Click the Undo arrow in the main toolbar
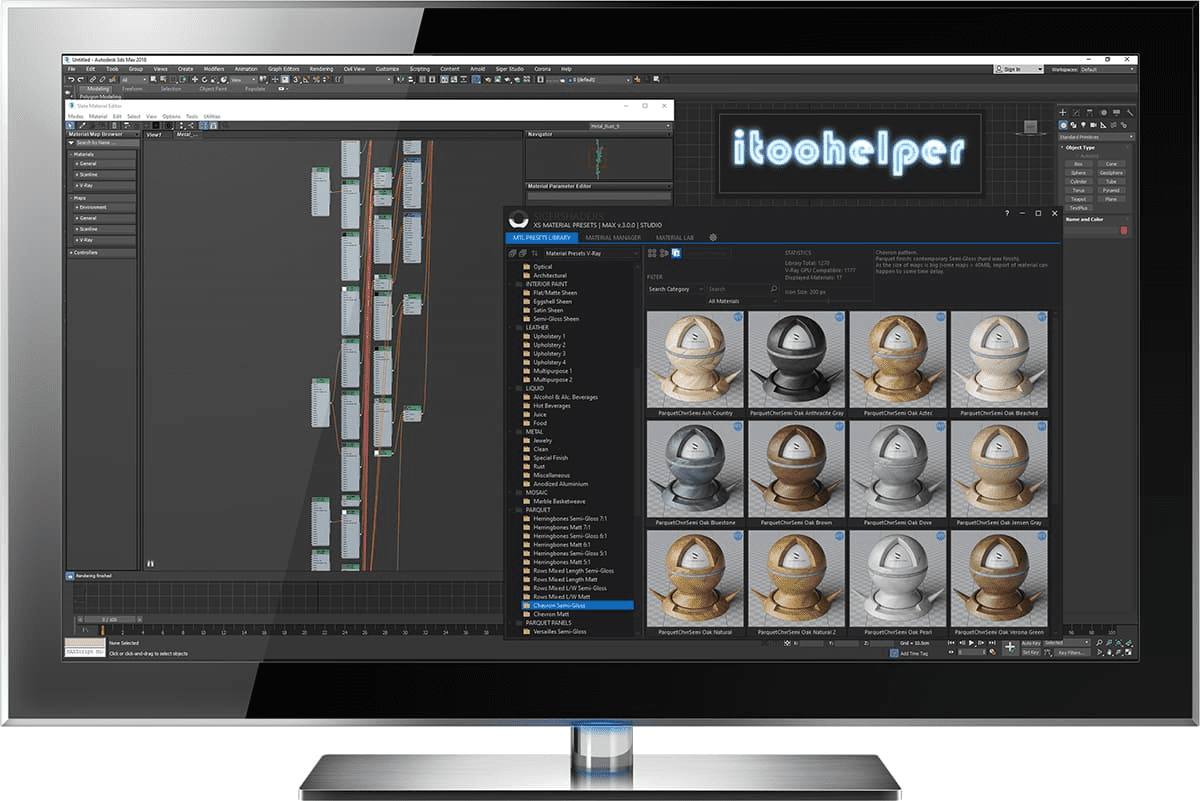 [71, 79]
